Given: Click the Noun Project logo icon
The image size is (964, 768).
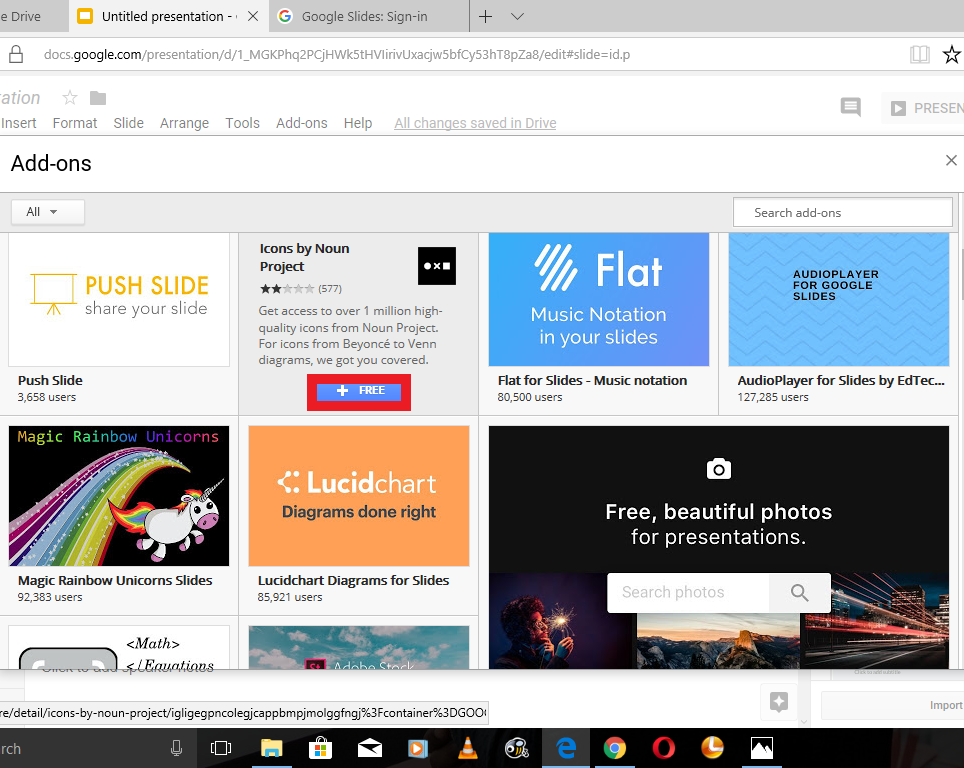Looking at the screenshot, I should [437, 266].
